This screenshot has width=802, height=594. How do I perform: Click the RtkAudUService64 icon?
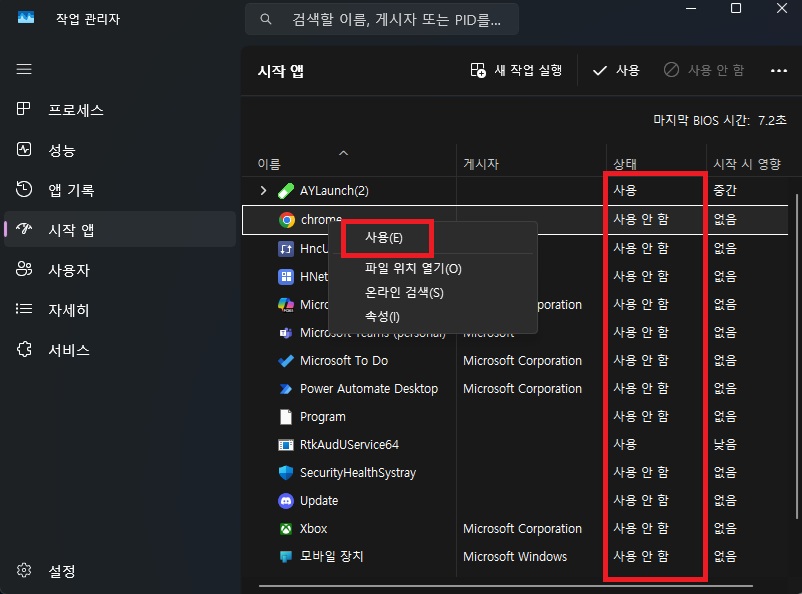[286, 445]
